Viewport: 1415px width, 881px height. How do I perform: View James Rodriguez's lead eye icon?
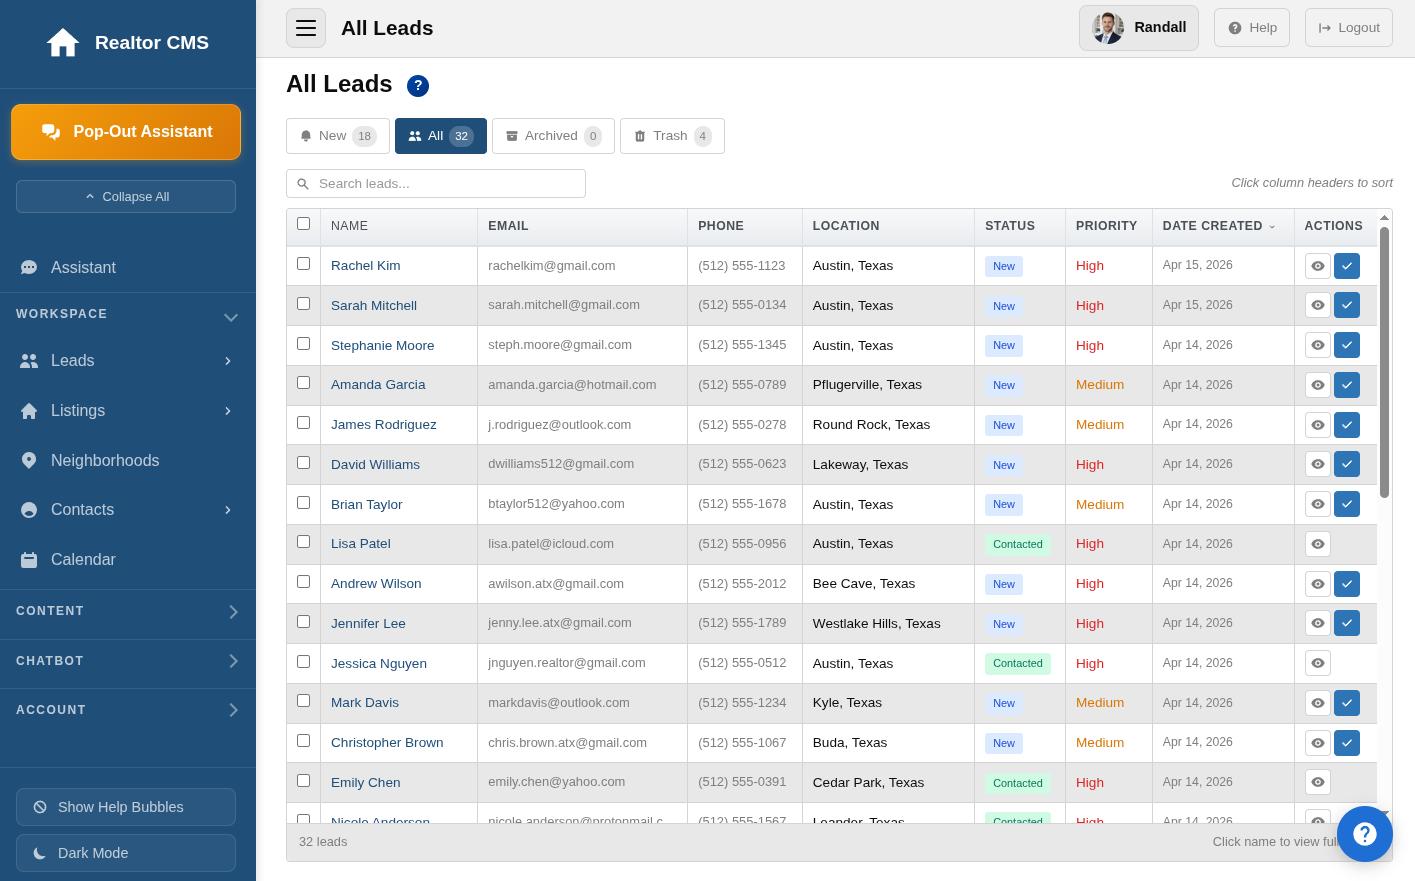click(x=1318, y=425)
